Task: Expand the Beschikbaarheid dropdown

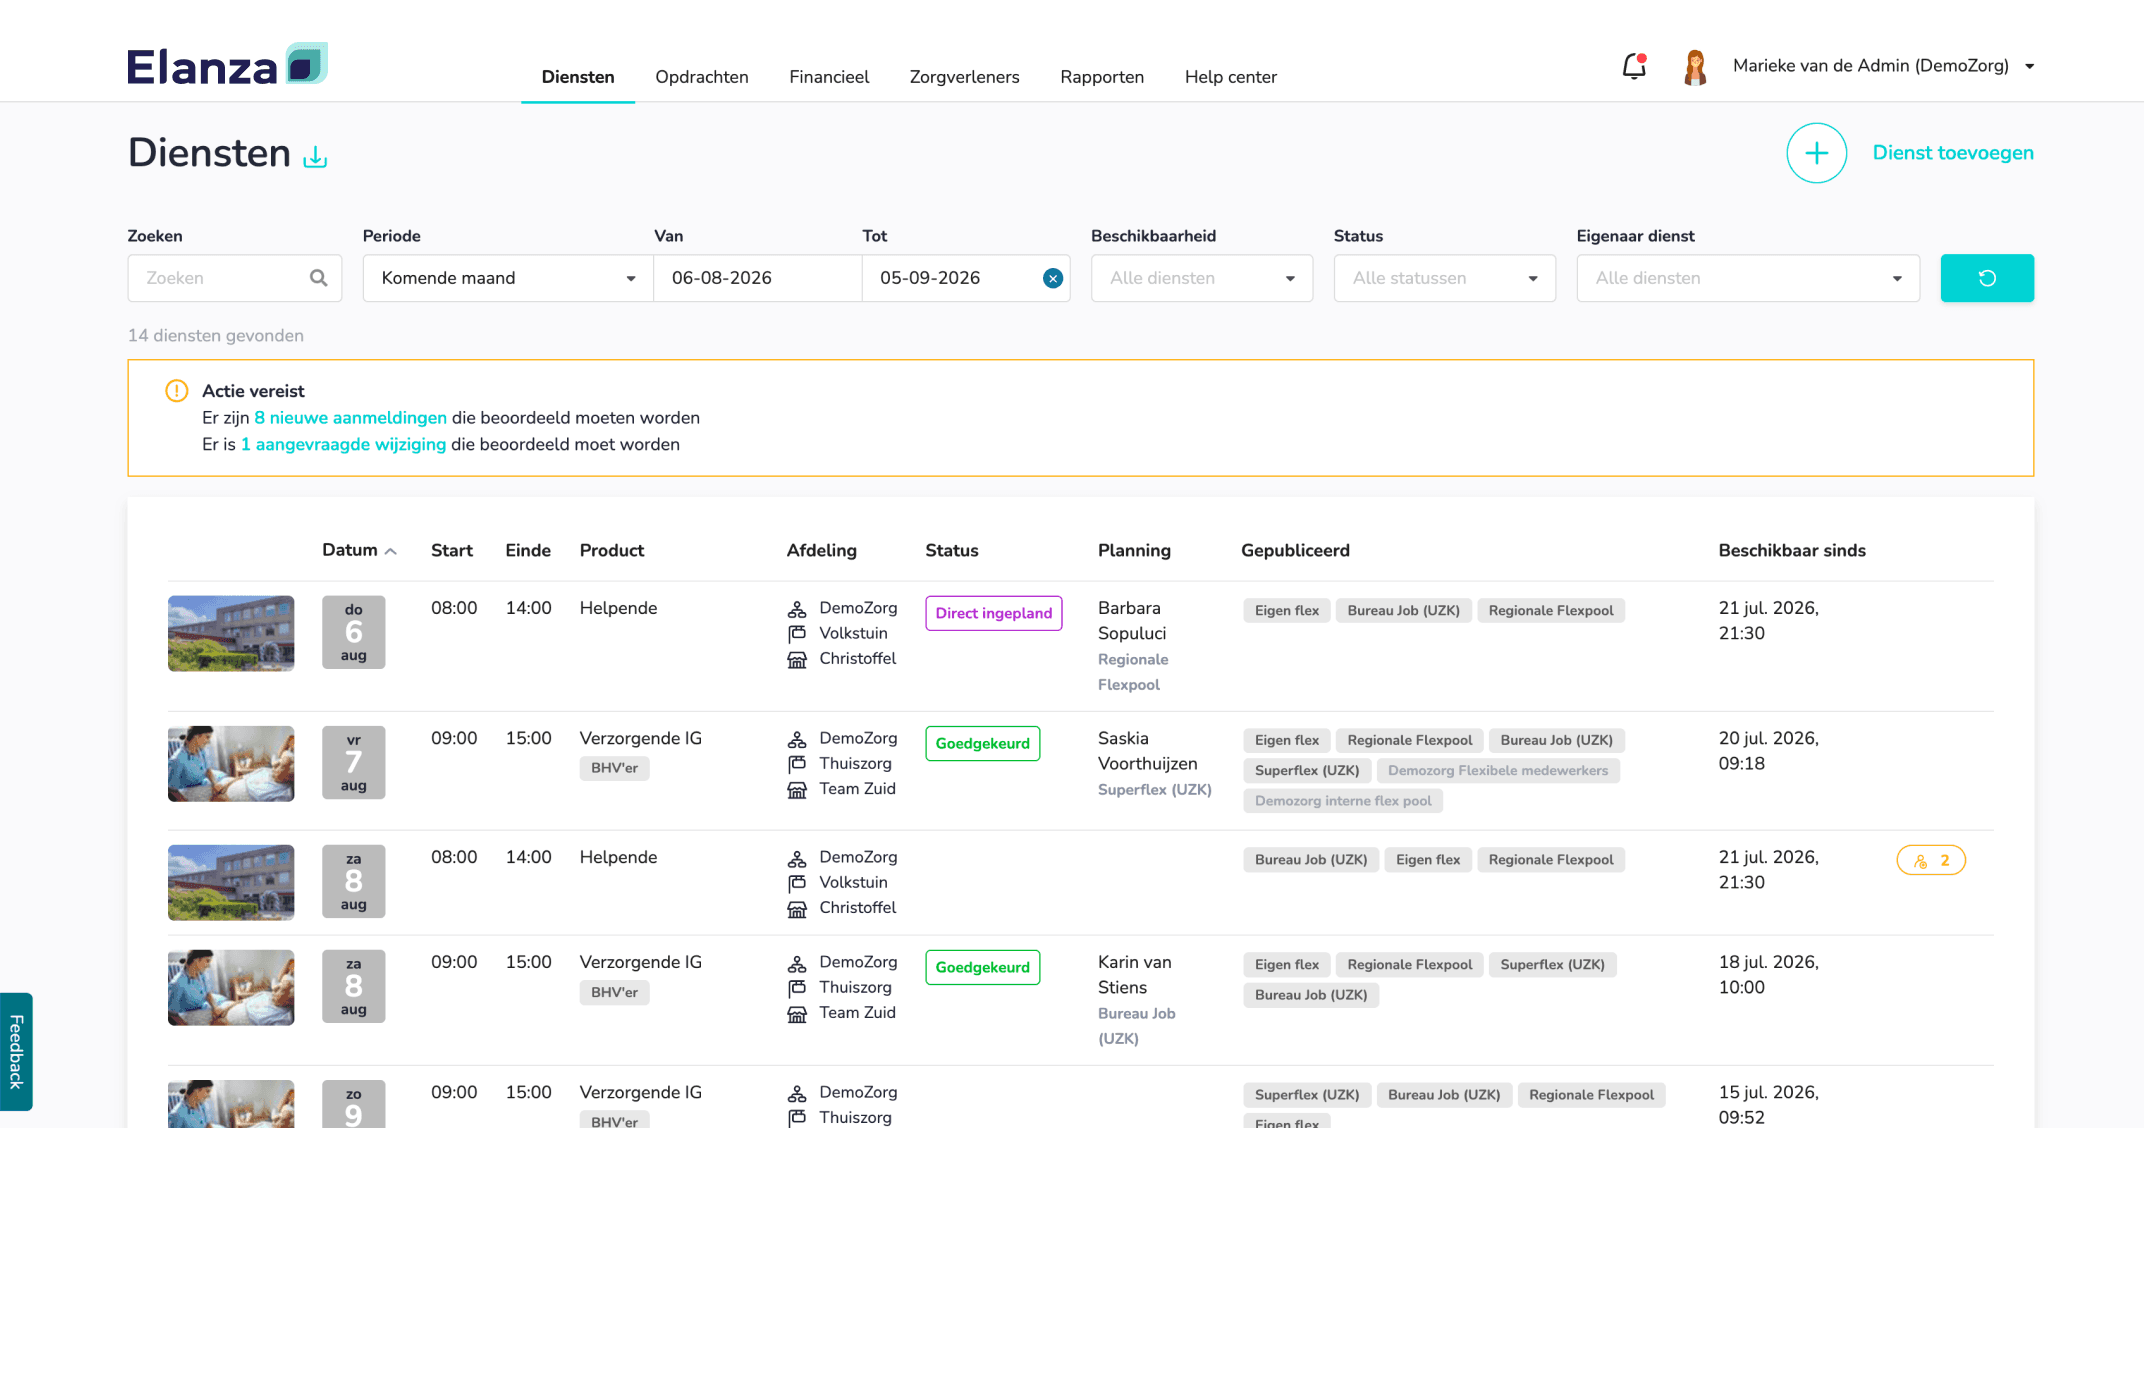Action: tap(1202, 278)
